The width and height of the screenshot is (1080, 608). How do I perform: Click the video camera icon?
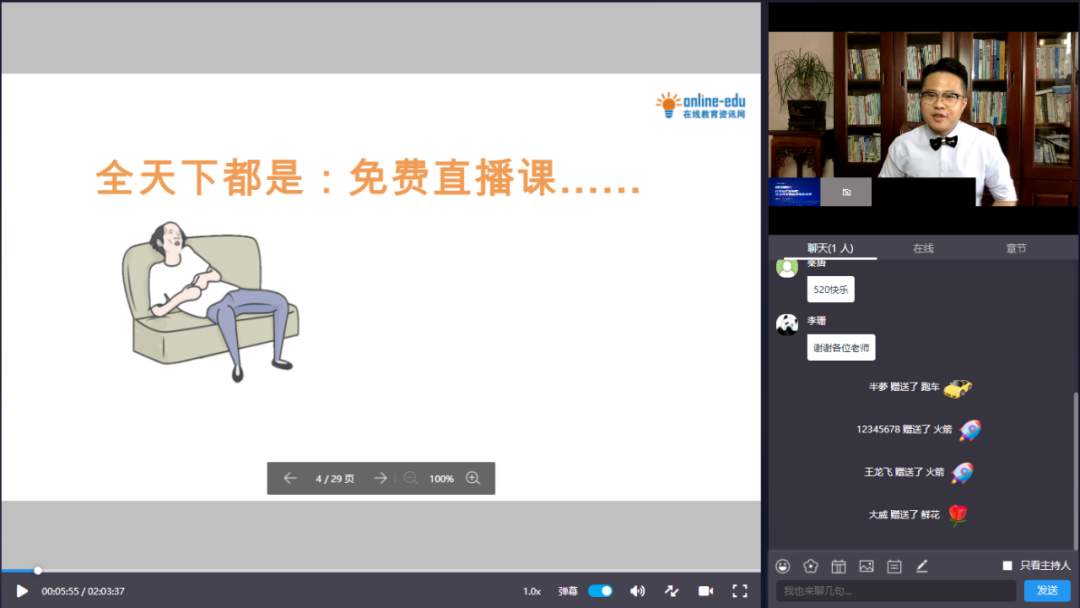705,591
